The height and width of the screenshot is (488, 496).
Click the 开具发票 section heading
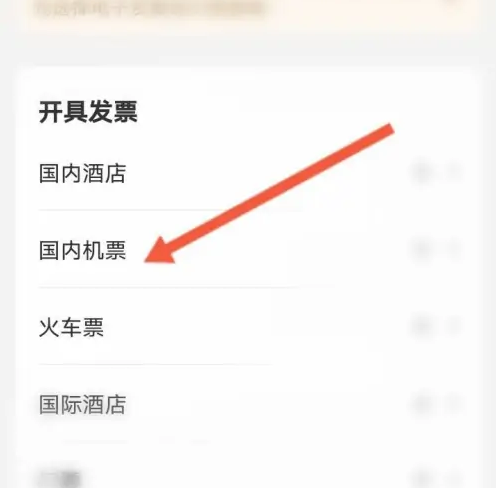pos(88,112)
